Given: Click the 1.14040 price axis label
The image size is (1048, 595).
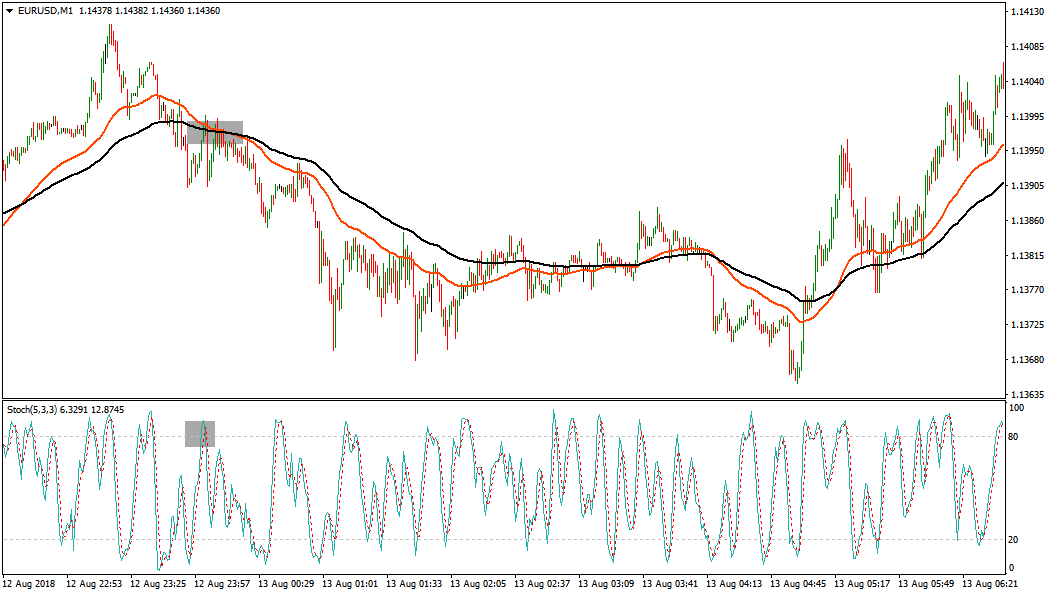Looking at the screenshot, I should pos(1026,81).
